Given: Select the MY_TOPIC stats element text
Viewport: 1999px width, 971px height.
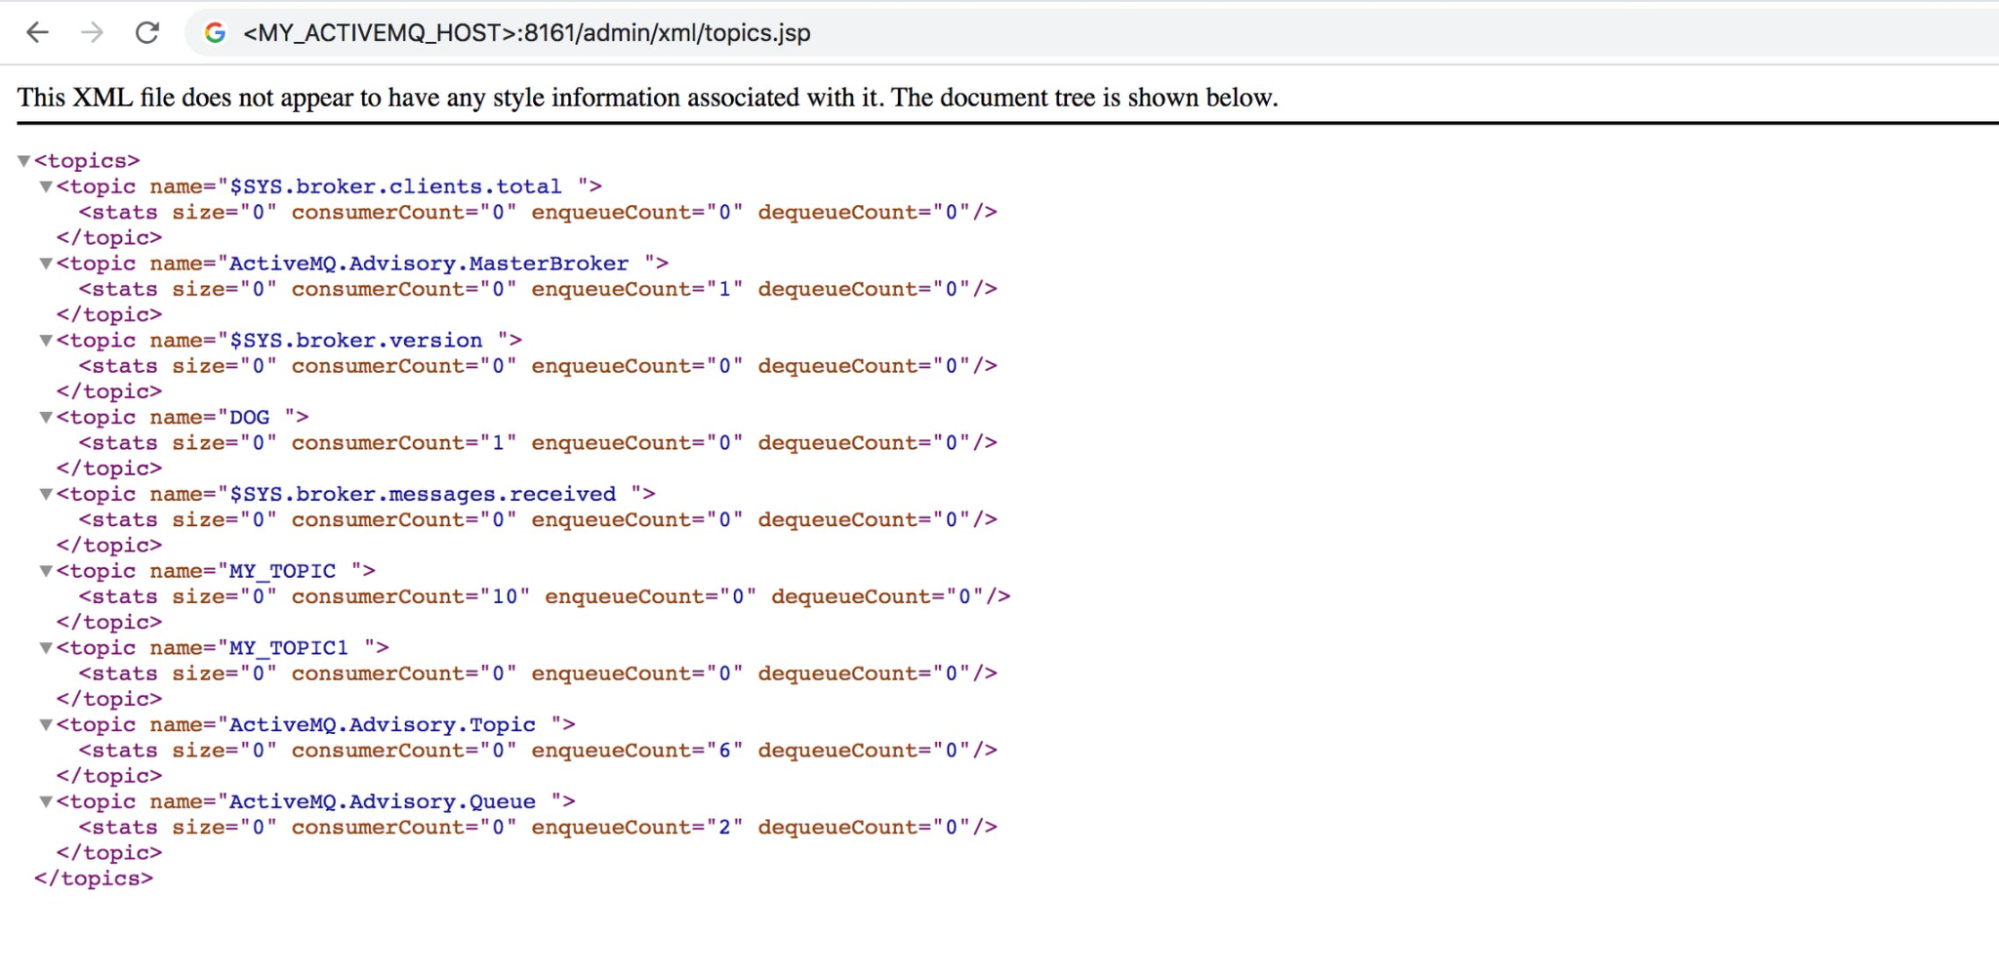Looking at the screenshot, I should 545,596.
